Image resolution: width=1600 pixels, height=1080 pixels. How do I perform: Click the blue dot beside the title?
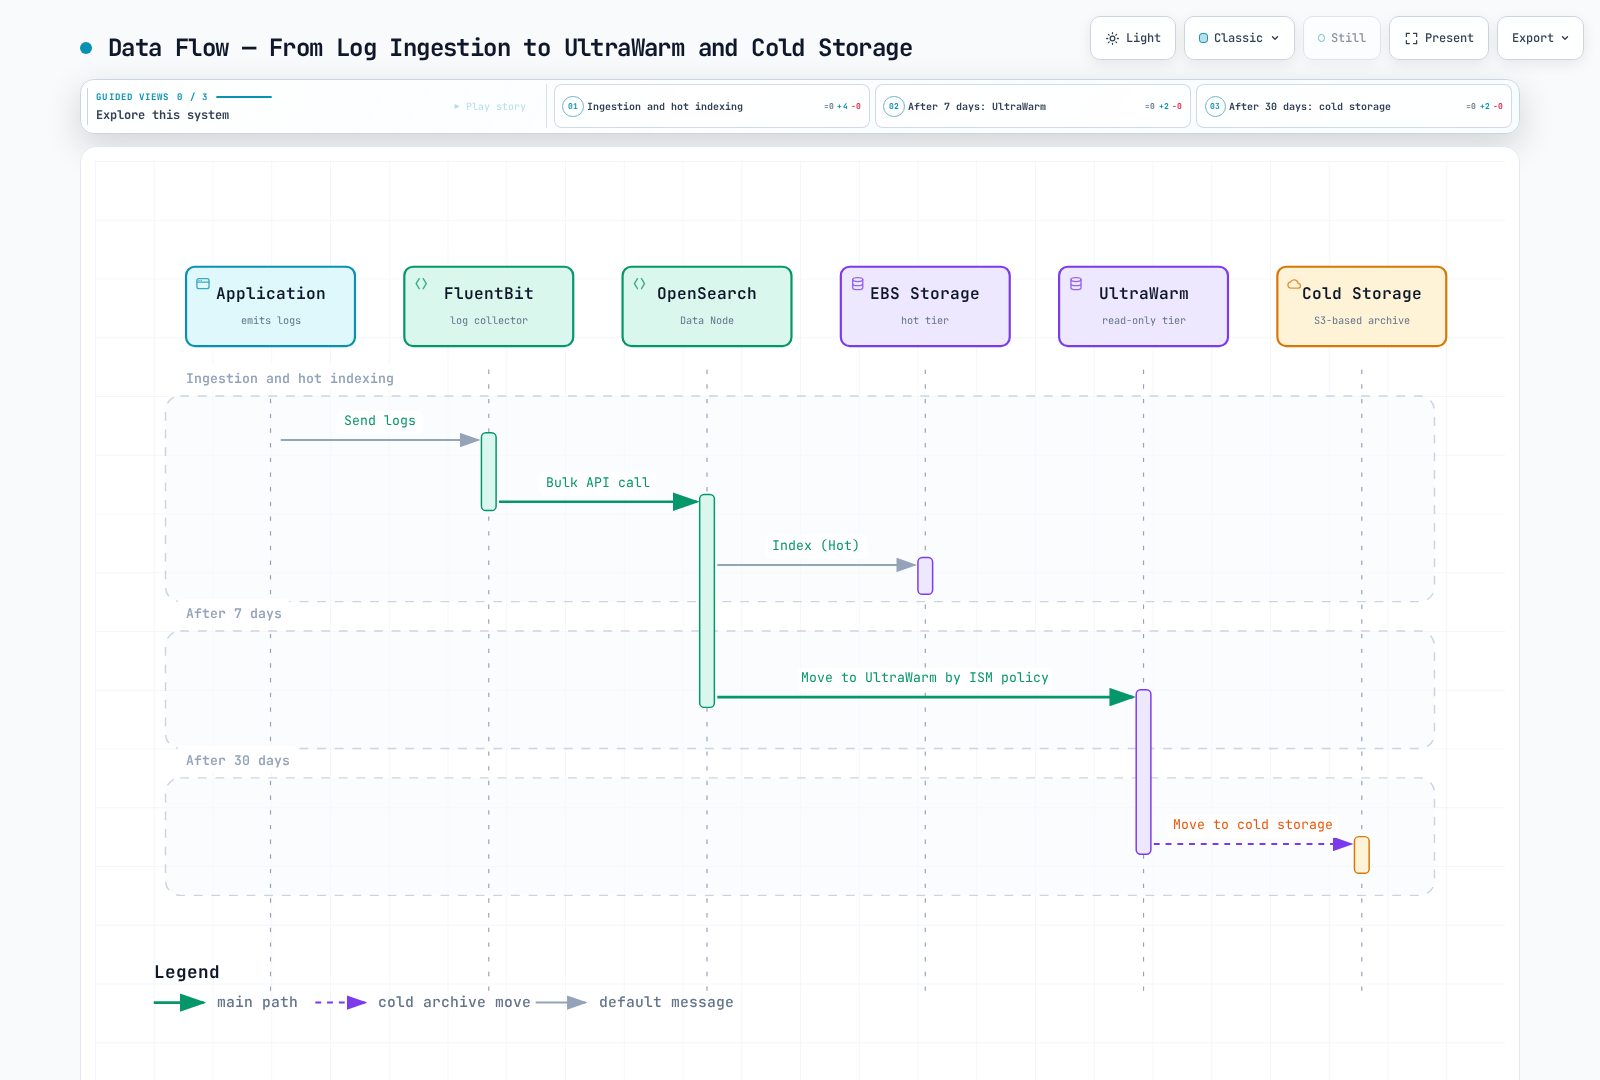point(86,48)
